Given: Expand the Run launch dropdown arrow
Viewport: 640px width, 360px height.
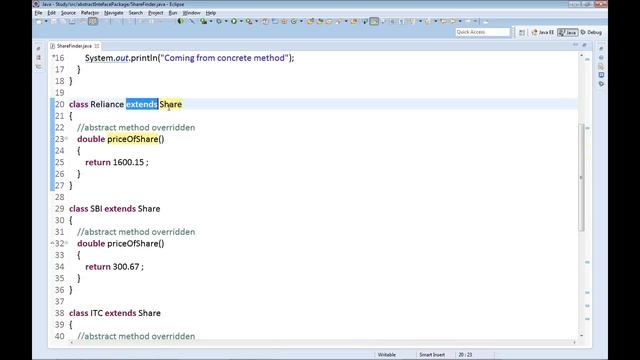Looking at the screenshot, I should tap(241, 21).
